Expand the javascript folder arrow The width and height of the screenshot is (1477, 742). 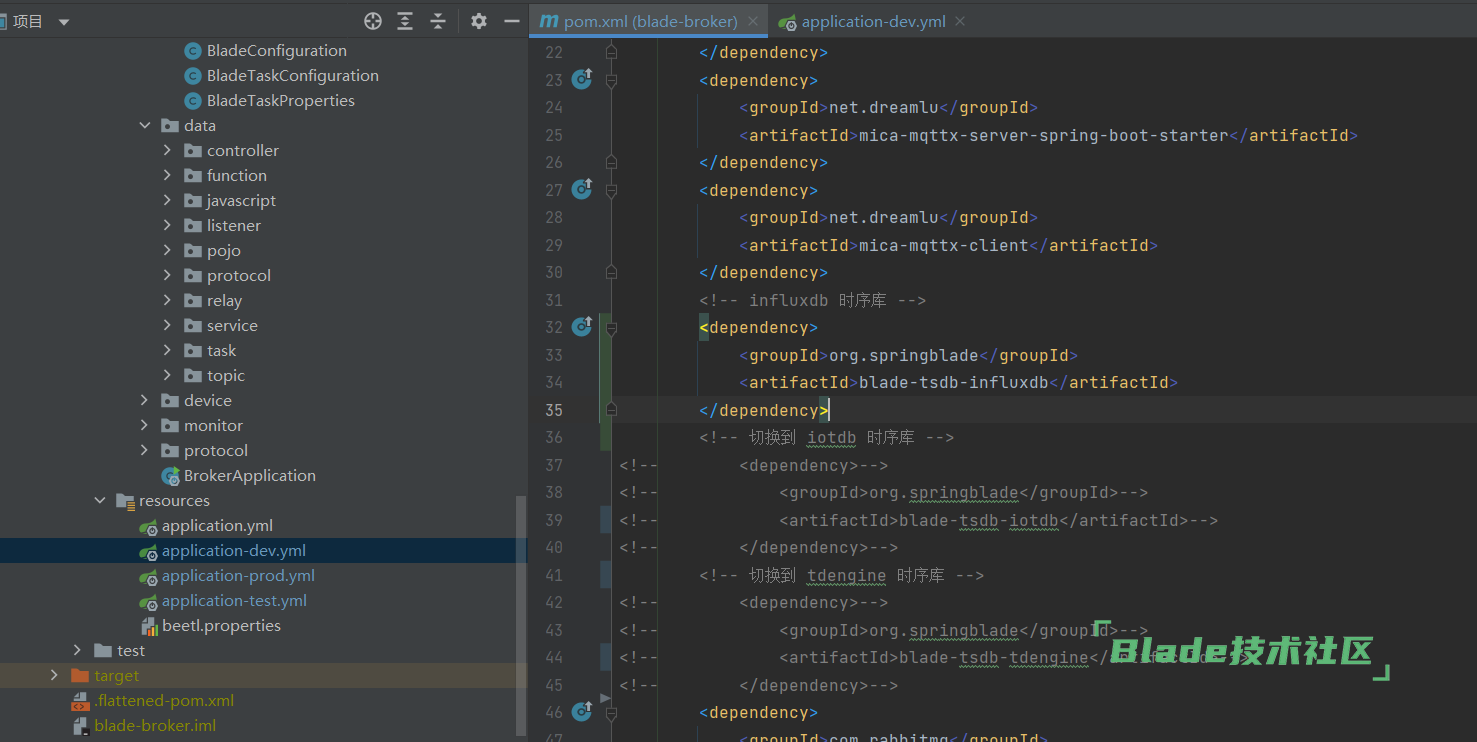(x=168, y=201)
